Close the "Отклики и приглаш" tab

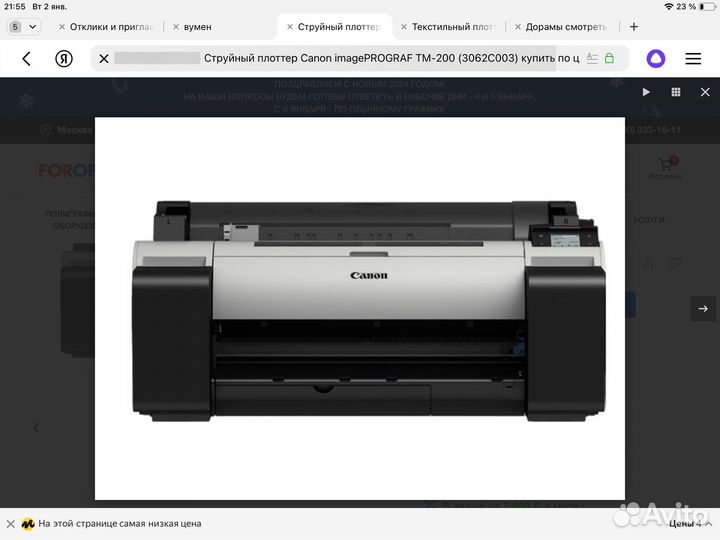62,27
